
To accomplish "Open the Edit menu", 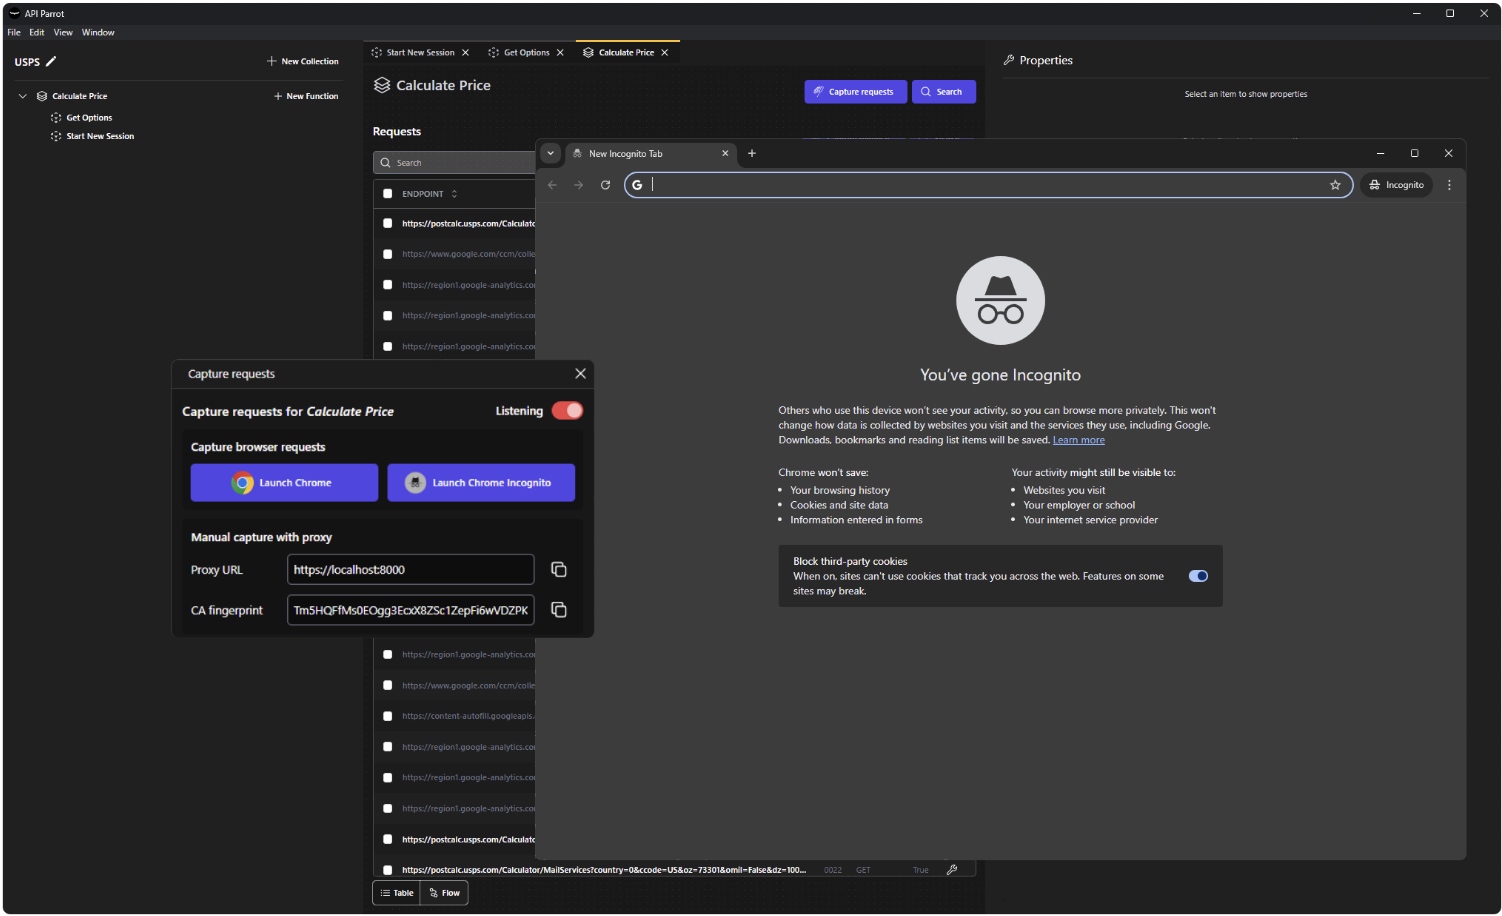I will click(x=37, y=33).
